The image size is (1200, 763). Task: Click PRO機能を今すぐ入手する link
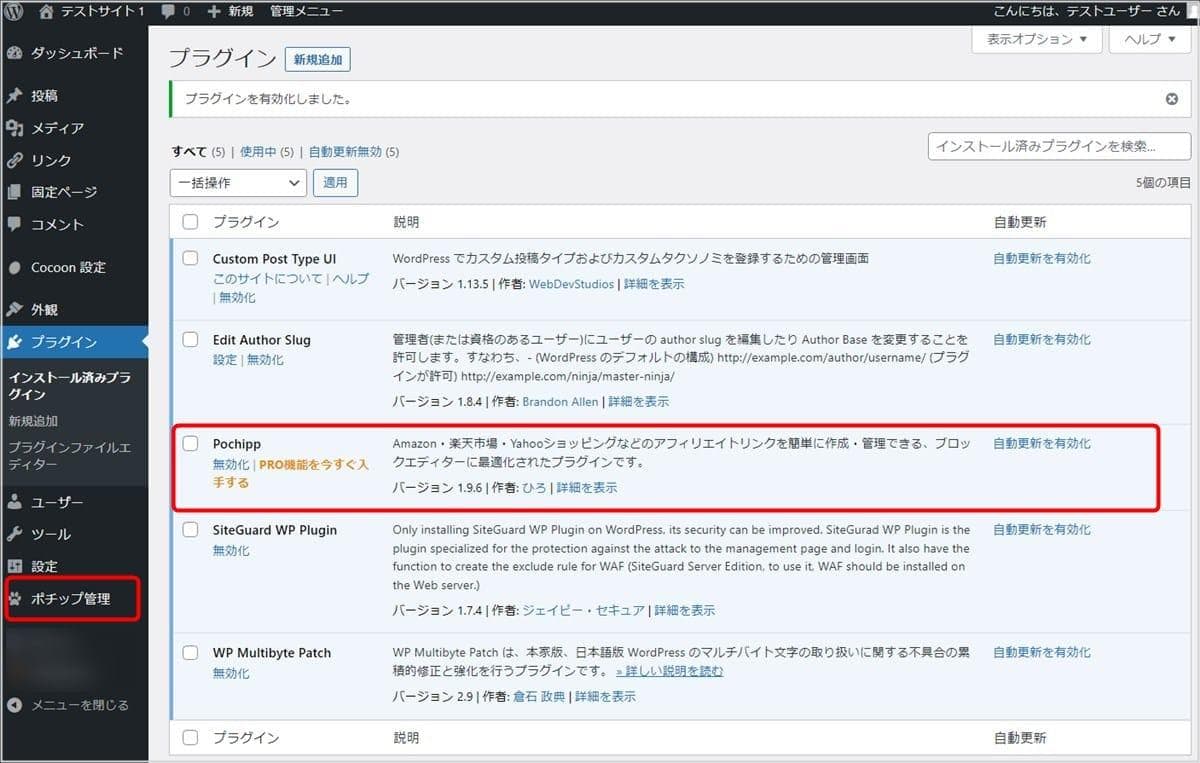(290, 474)
